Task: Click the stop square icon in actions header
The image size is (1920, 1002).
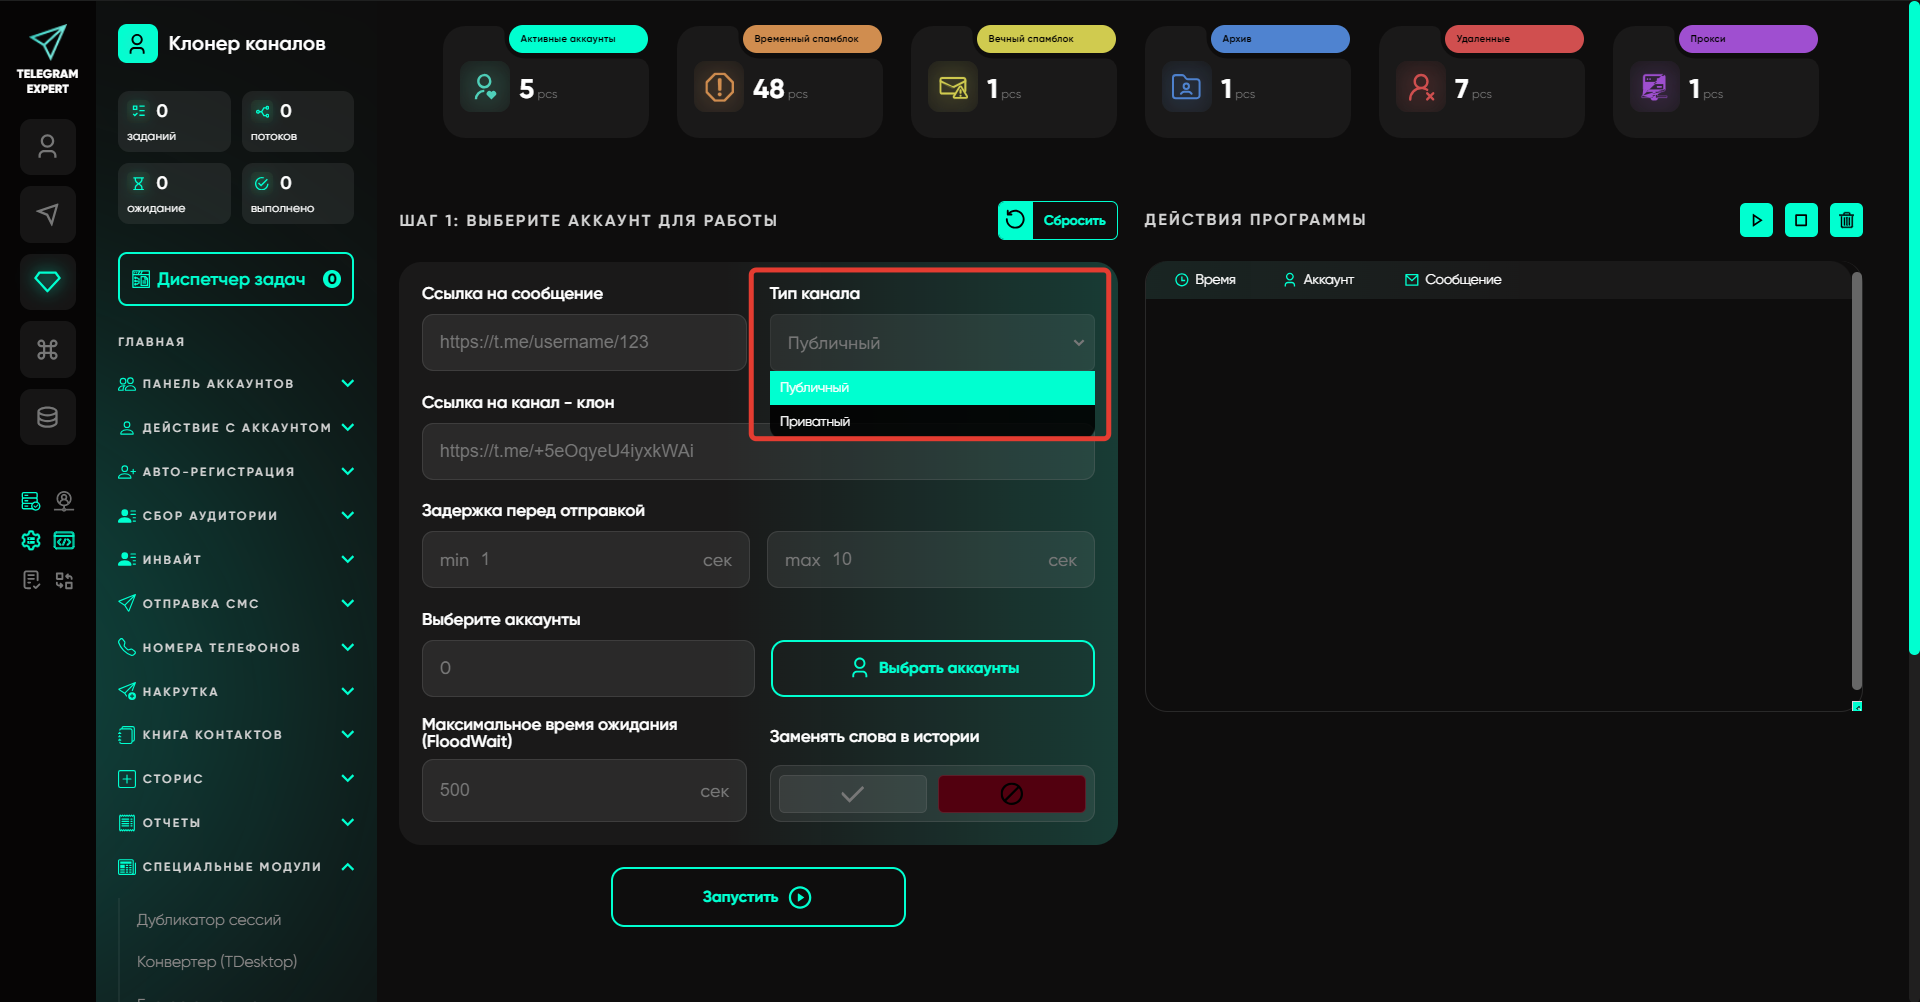Action: click(1801, 220)
